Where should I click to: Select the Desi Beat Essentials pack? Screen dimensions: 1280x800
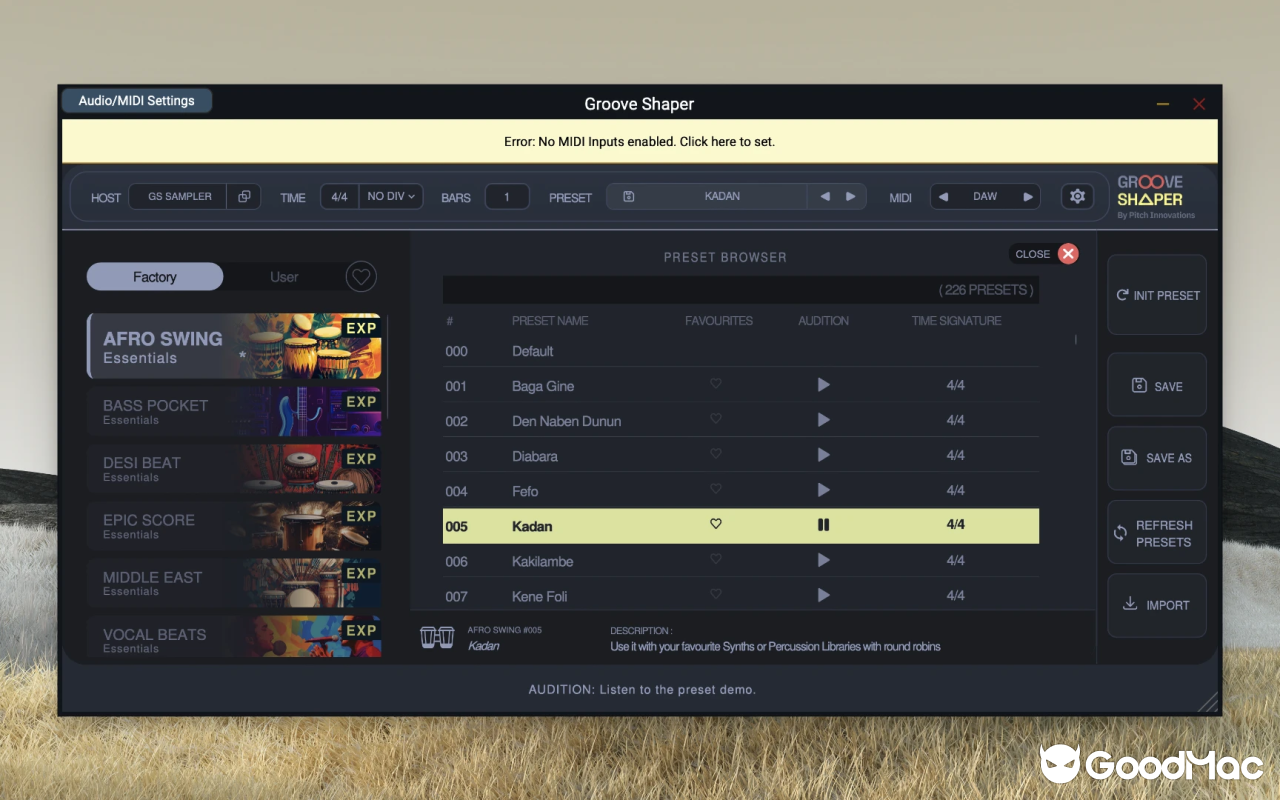click(233, 469)
